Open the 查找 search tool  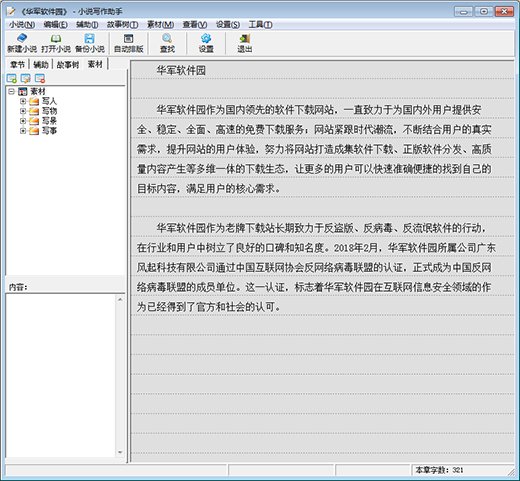(167, 43)
